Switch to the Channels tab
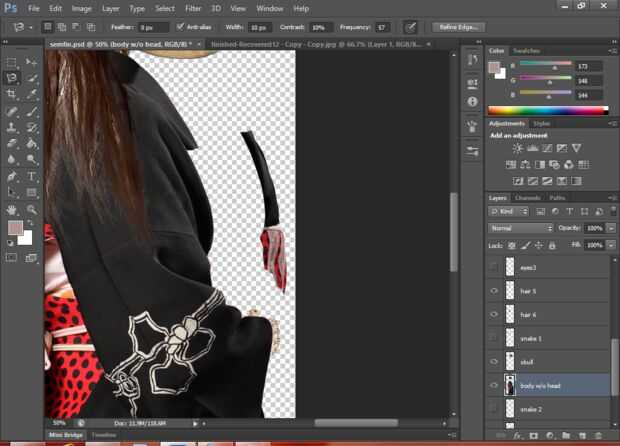 point(527,198)
